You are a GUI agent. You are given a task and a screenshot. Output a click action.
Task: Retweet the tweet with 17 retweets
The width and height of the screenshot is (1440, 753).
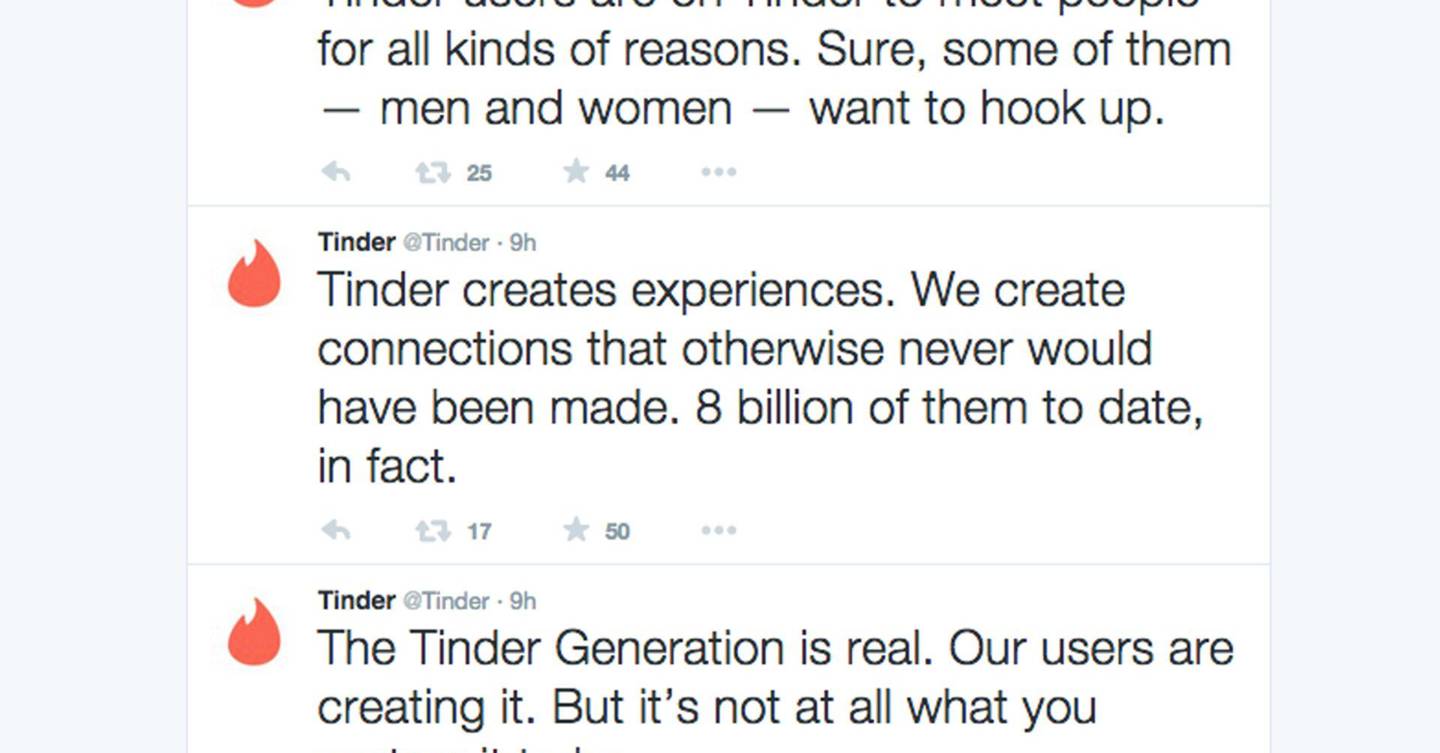[432, 530]
